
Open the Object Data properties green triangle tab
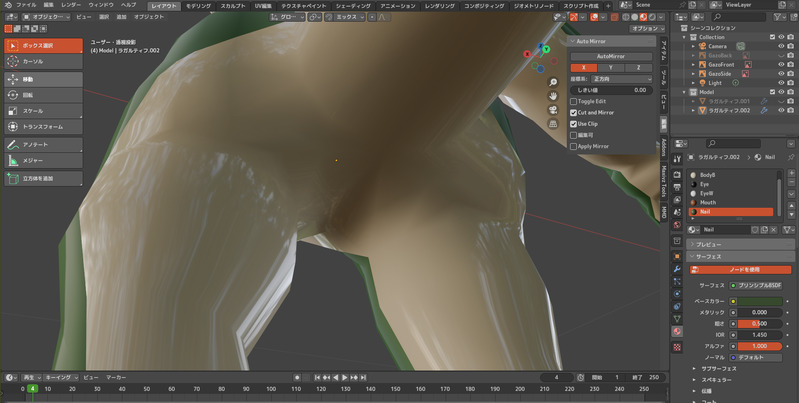coord(677,318)
